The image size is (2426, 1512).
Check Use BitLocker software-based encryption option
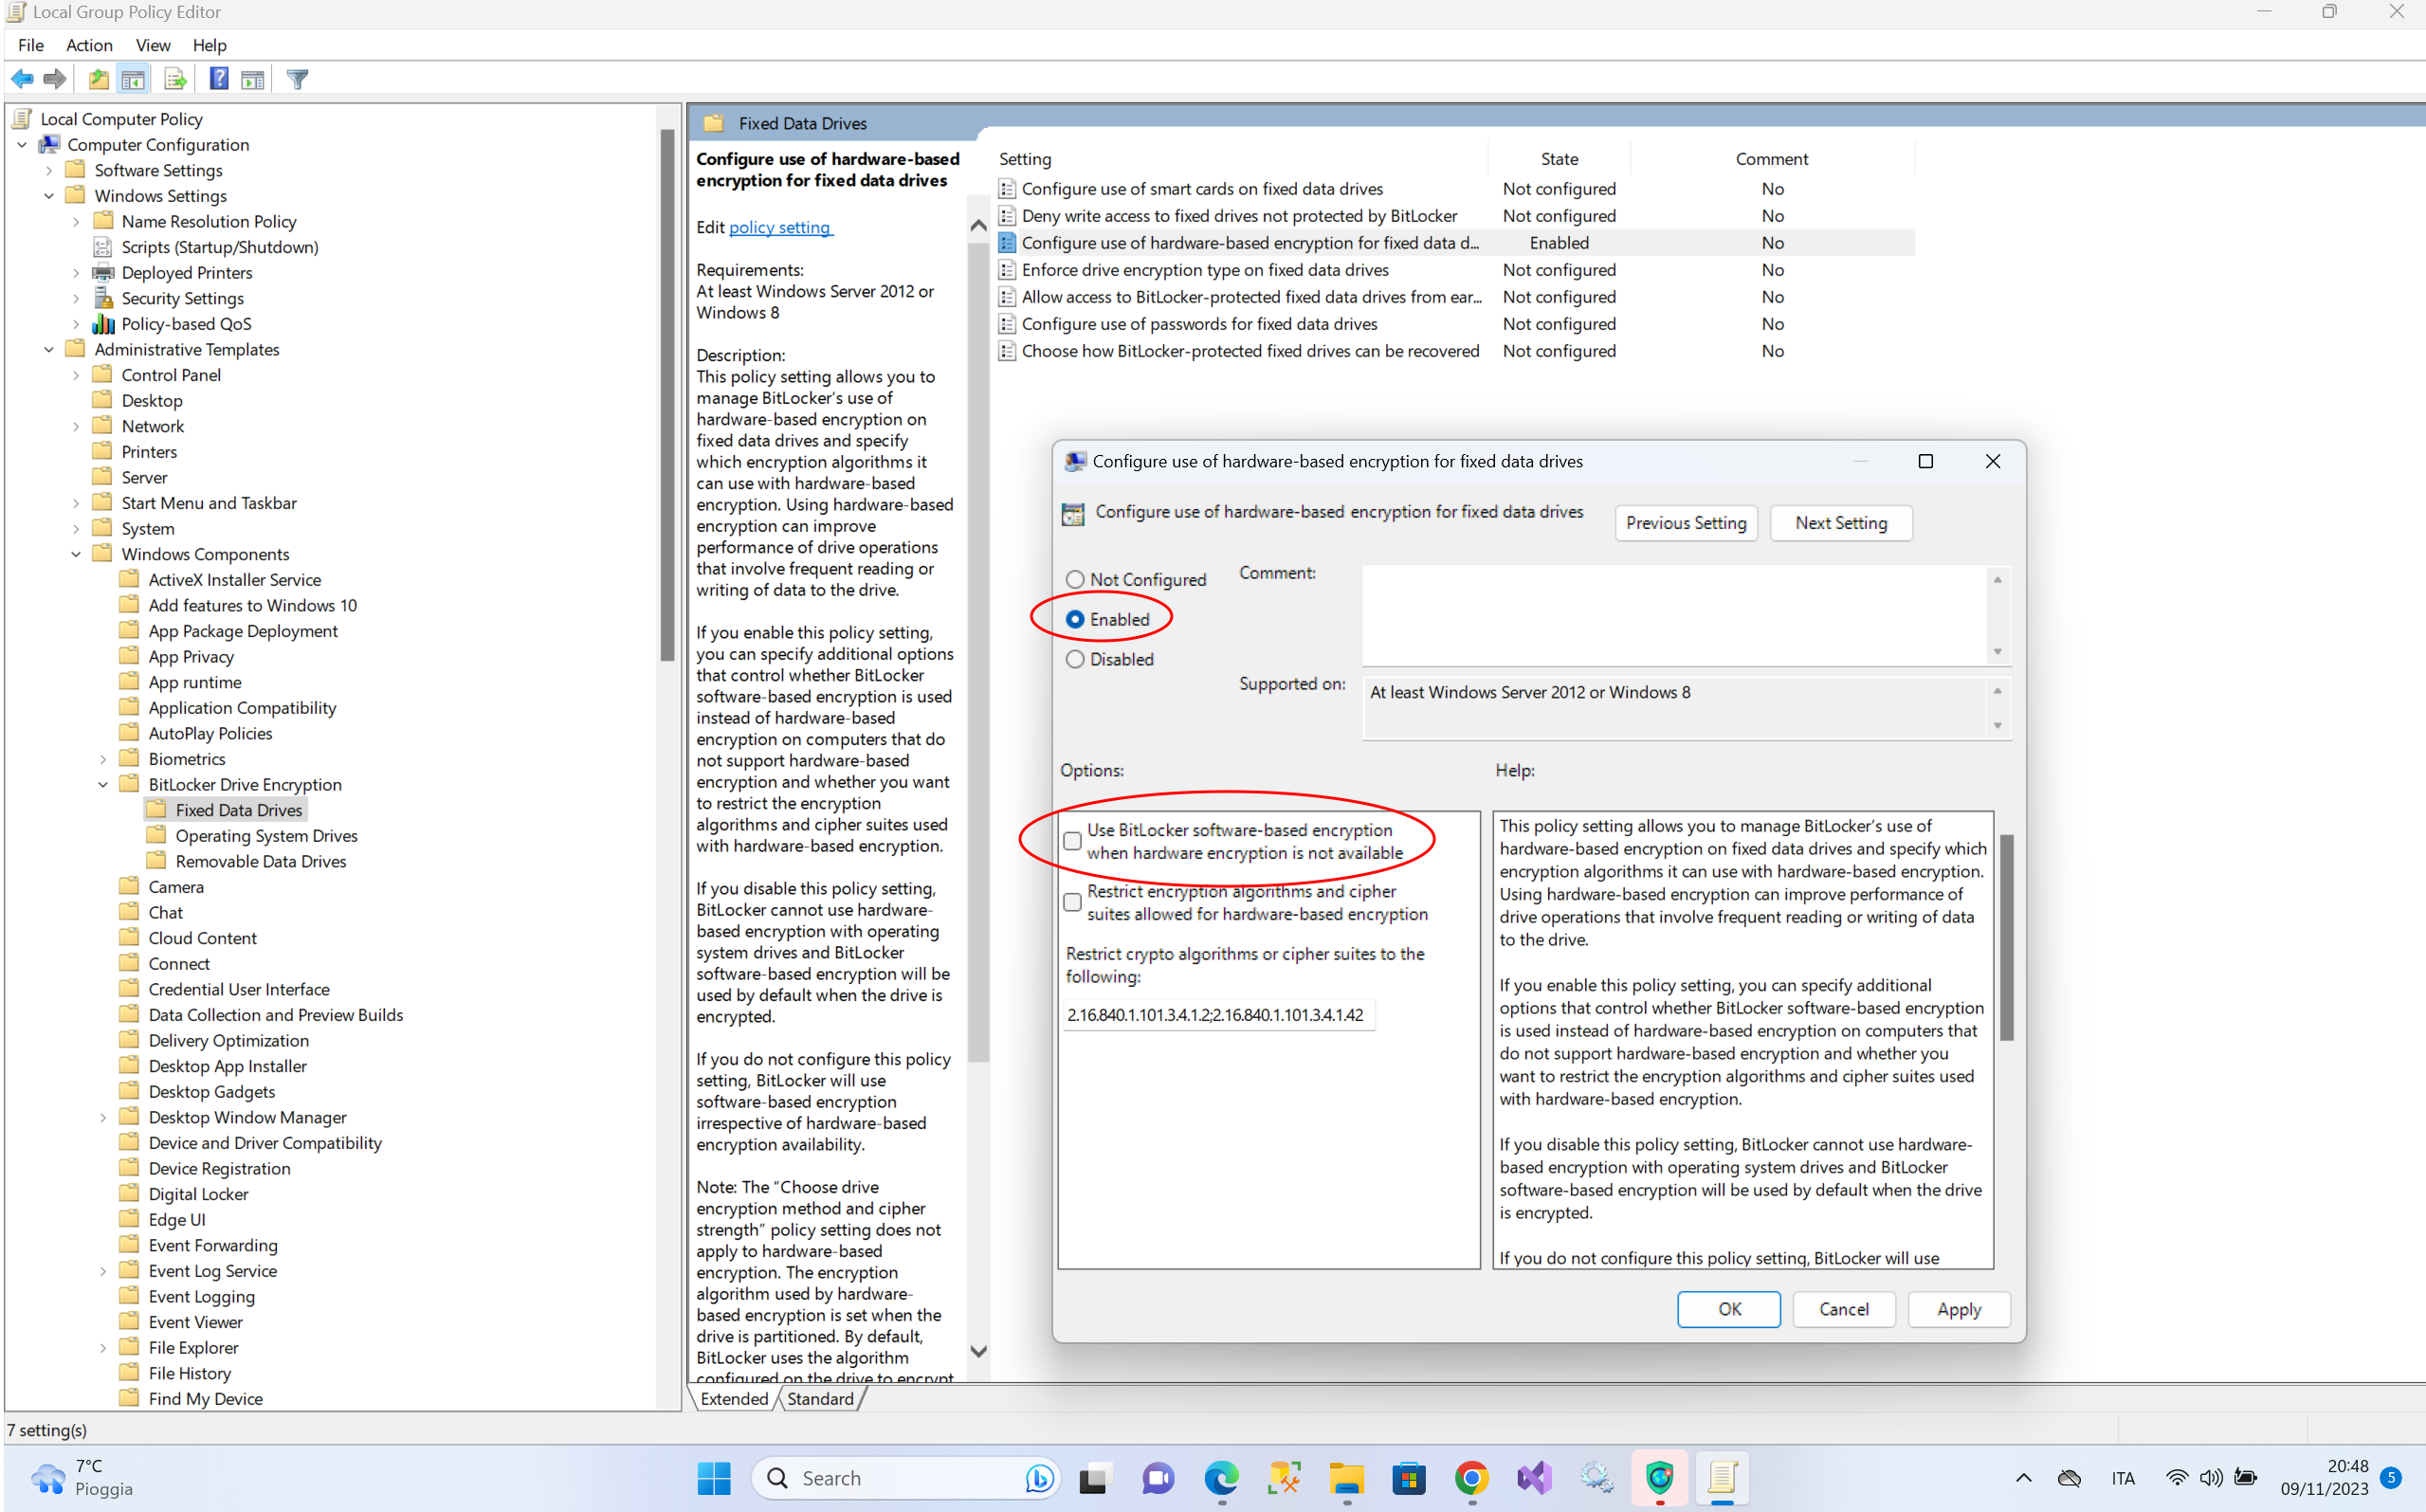(x=1072, y=841)
